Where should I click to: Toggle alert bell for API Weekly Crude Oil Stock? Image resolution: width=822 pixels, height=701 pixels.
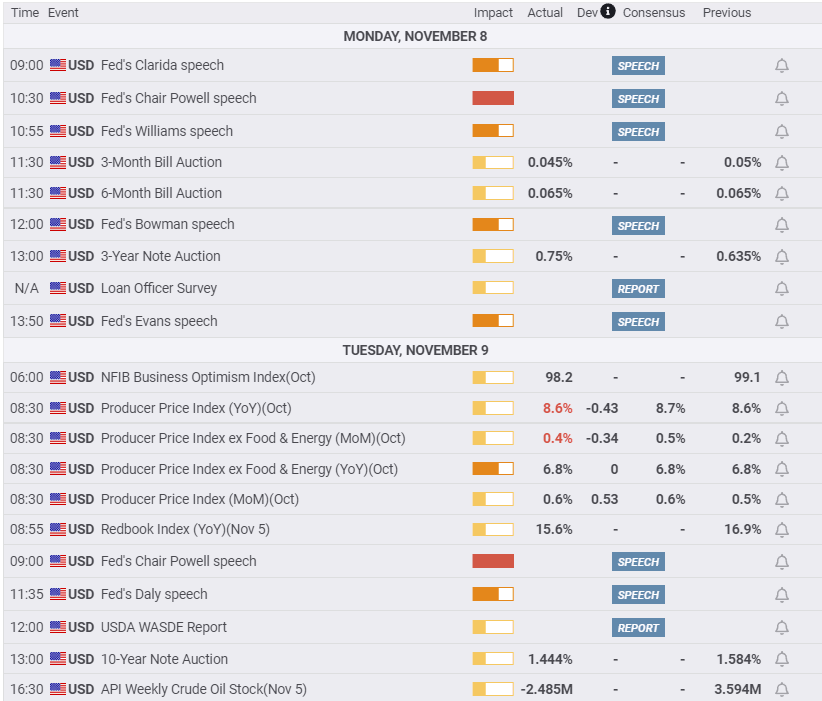tap(782, 690)
